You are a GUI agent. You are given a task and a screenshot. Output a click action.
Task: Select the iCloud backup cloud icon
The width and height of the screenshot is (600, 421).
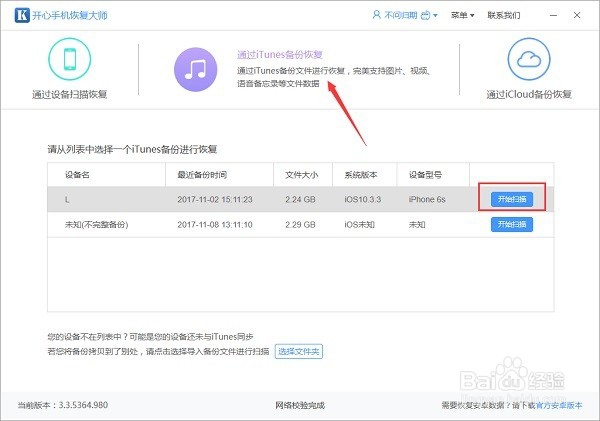[x=529, y=59]
